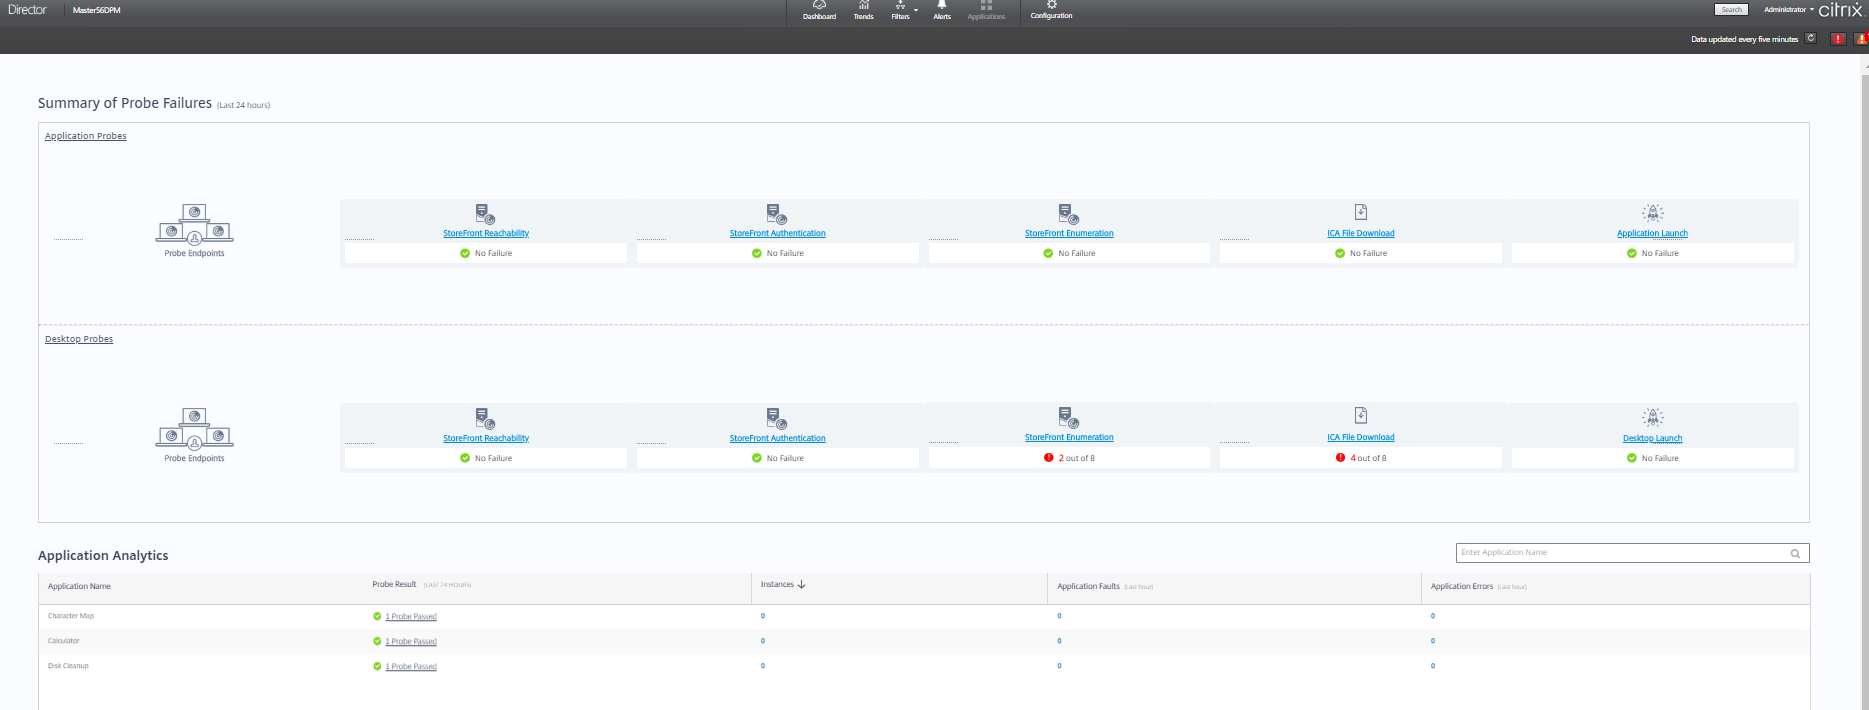Viewport: 1869px width, 710px height.
Task: Open the Dashboard view in the top bar
Action: pyautogui.click(x=819, y=11)
